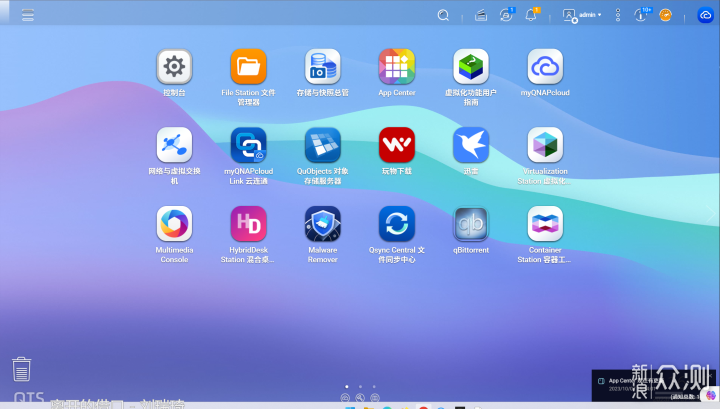Launch Container Station app
Image resolution: width=720 pixels, height=409 pixels.
tap(545, 224)
